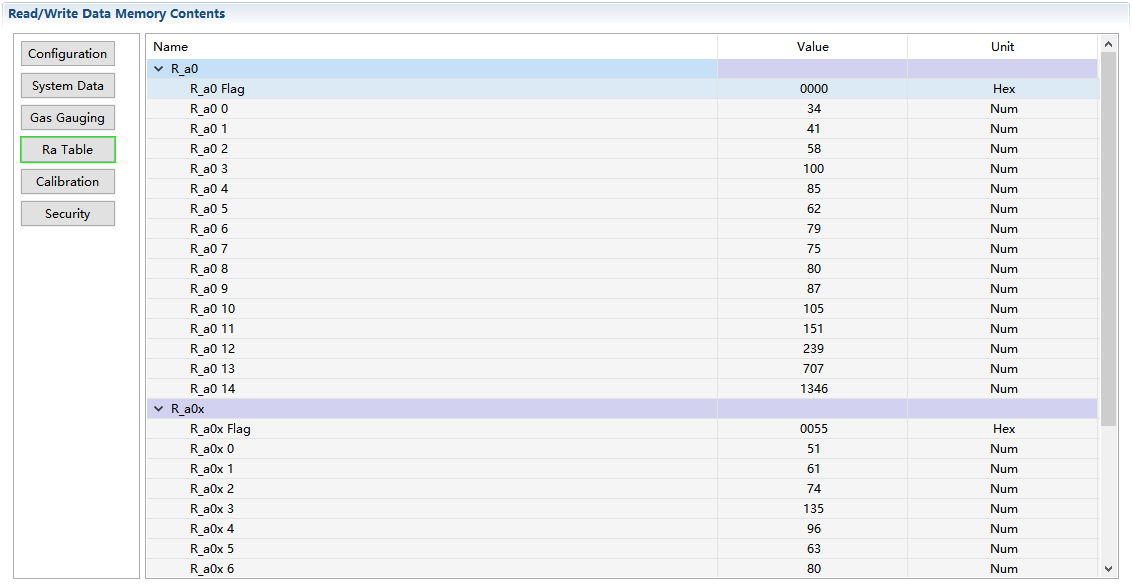The height and width of the screenshot is (588, 1132).
Task: Select the R_a0 8 row name
Action: click(x=209, y=269)
